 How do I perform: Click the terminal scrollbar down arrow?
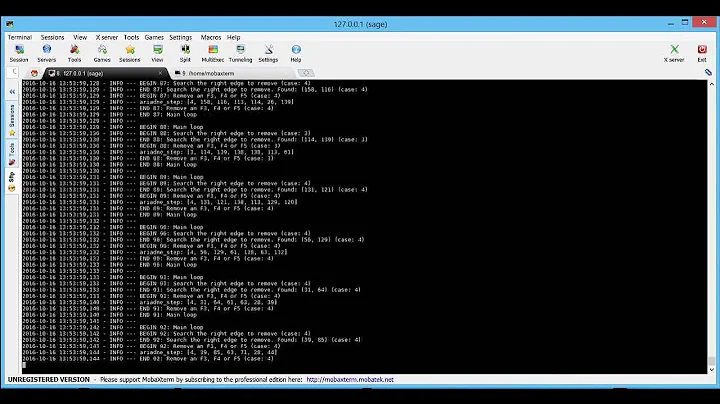[x=712, y=369]
